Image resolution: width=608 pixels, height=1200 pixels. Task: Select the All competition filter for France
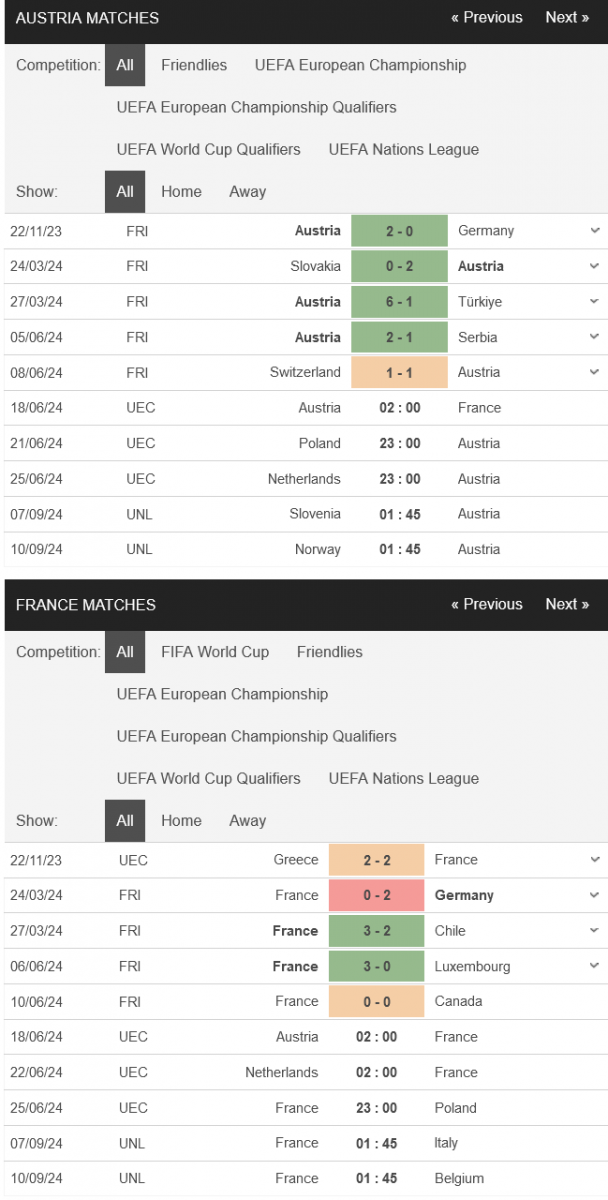pos(125,651)
